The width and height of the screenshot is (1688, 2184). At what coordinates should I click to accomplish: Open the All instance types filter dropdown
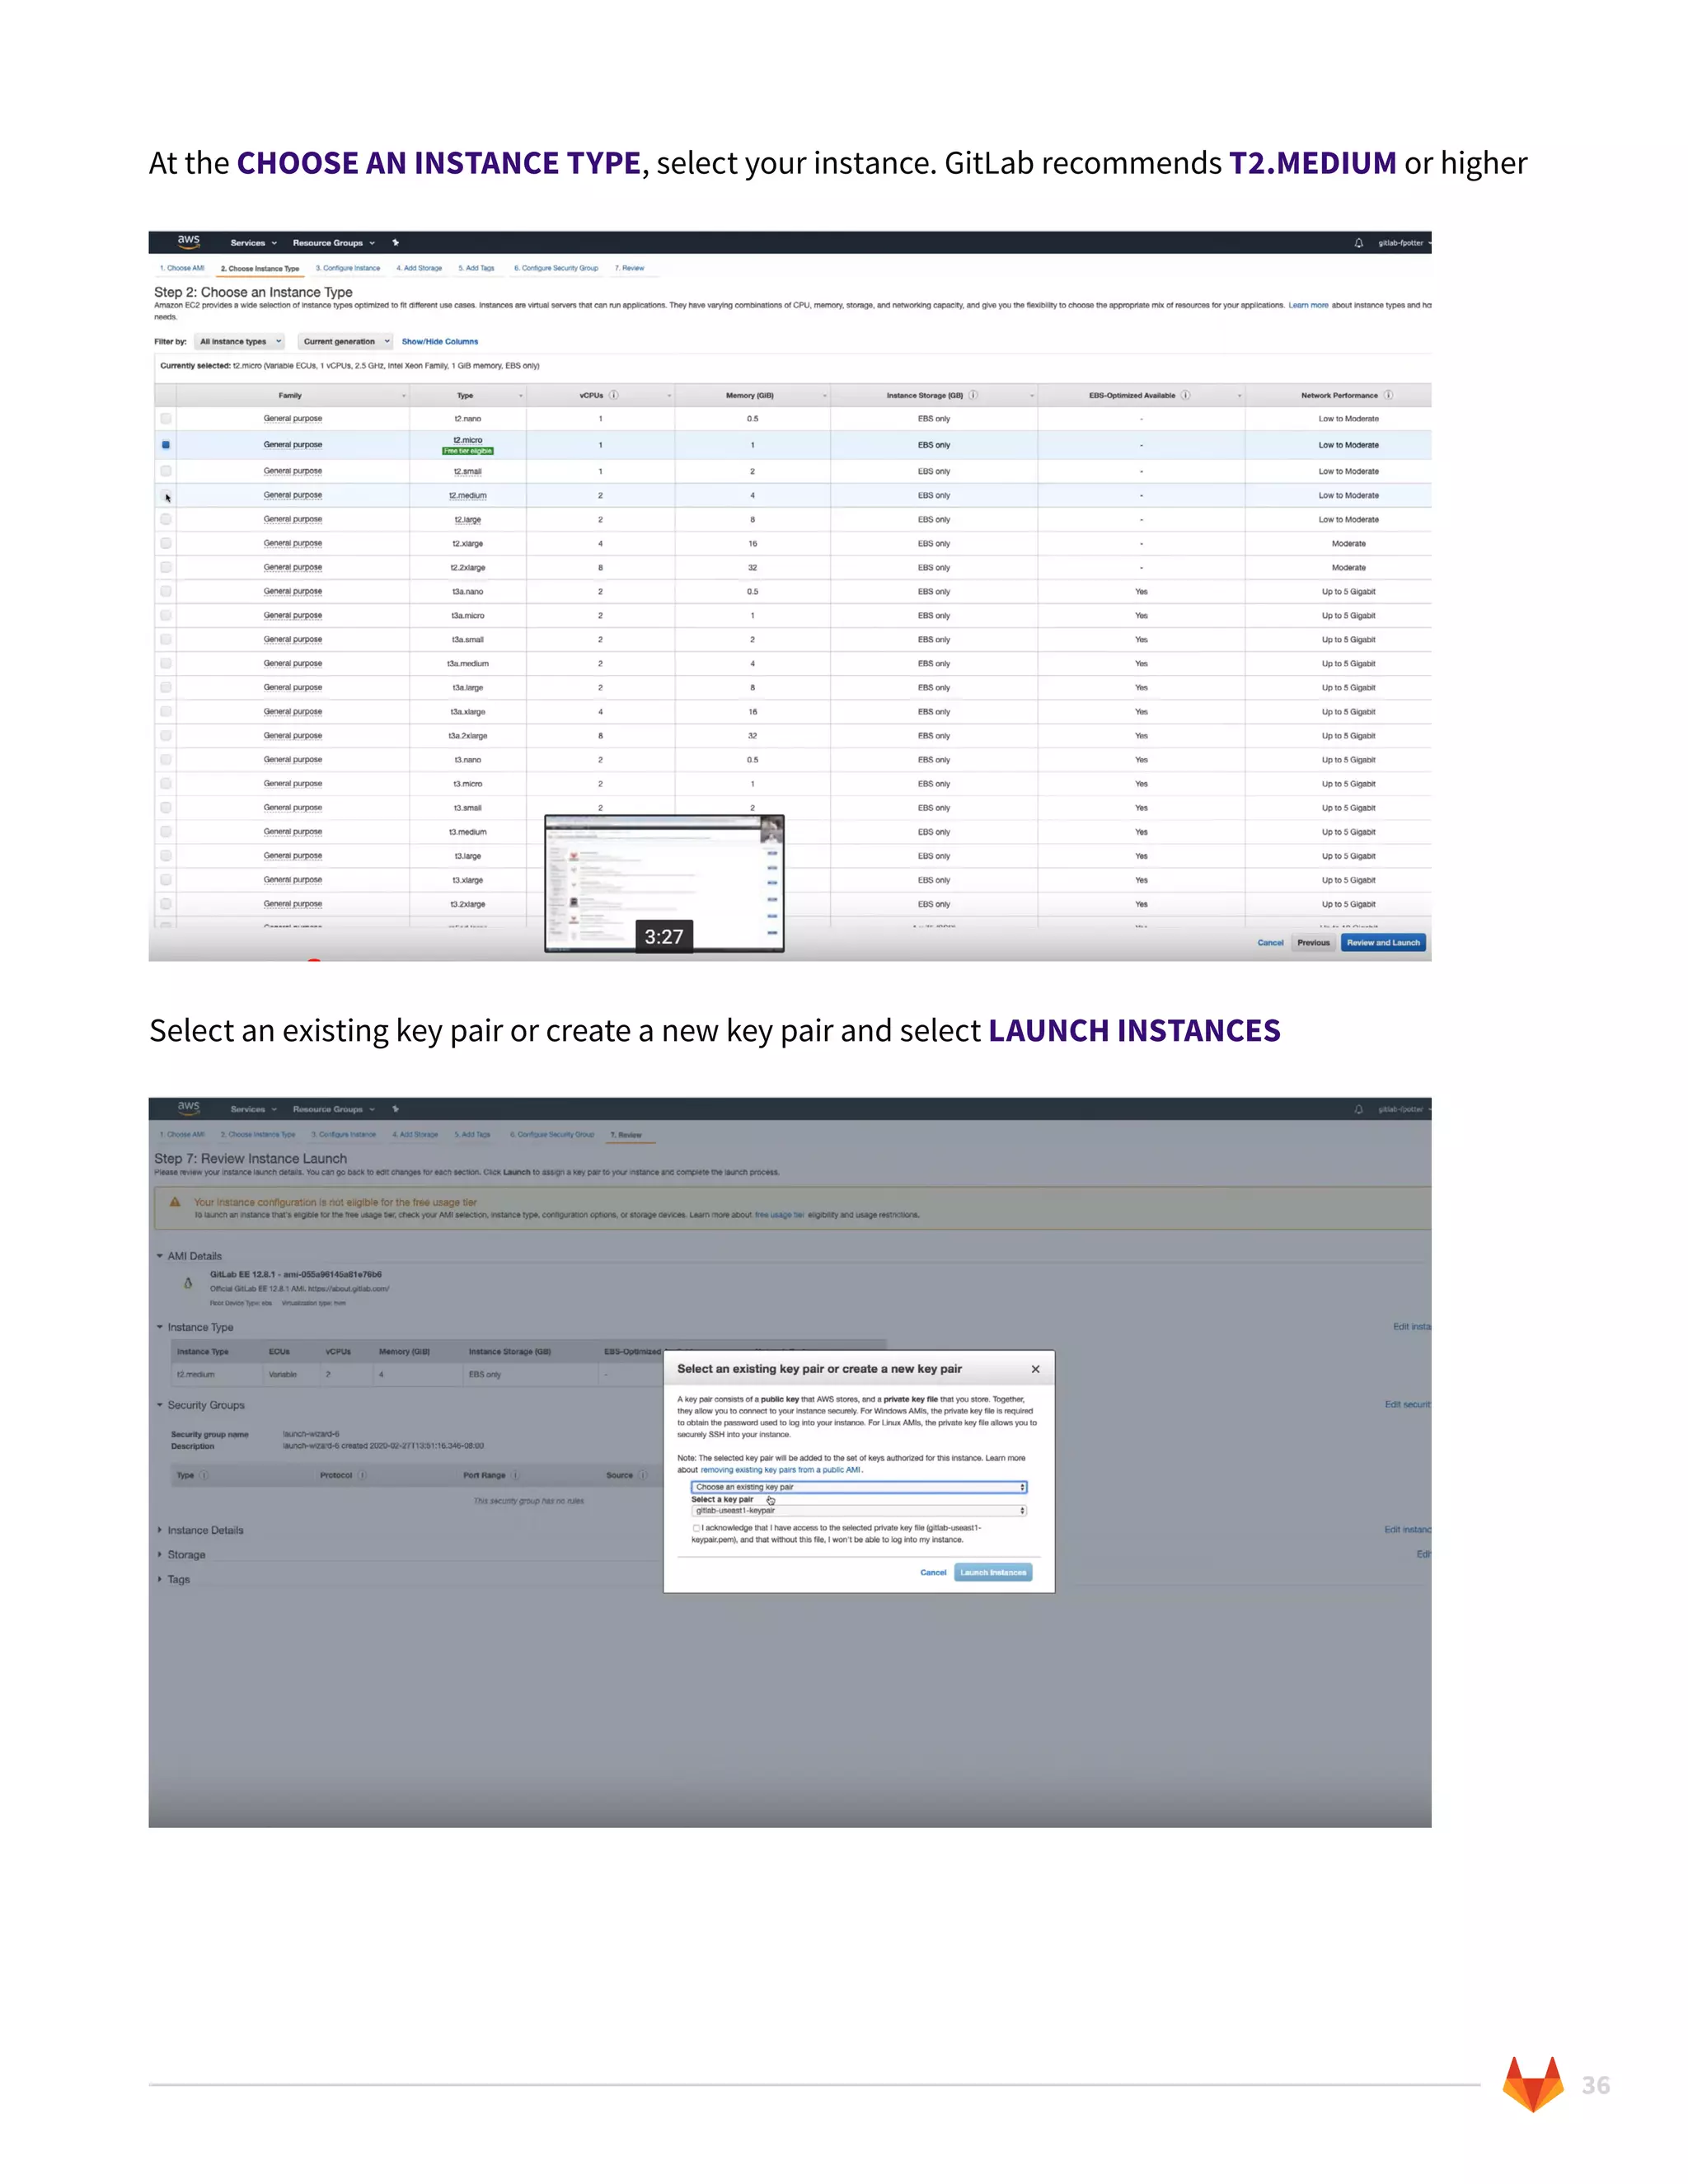tap(240, 342)
